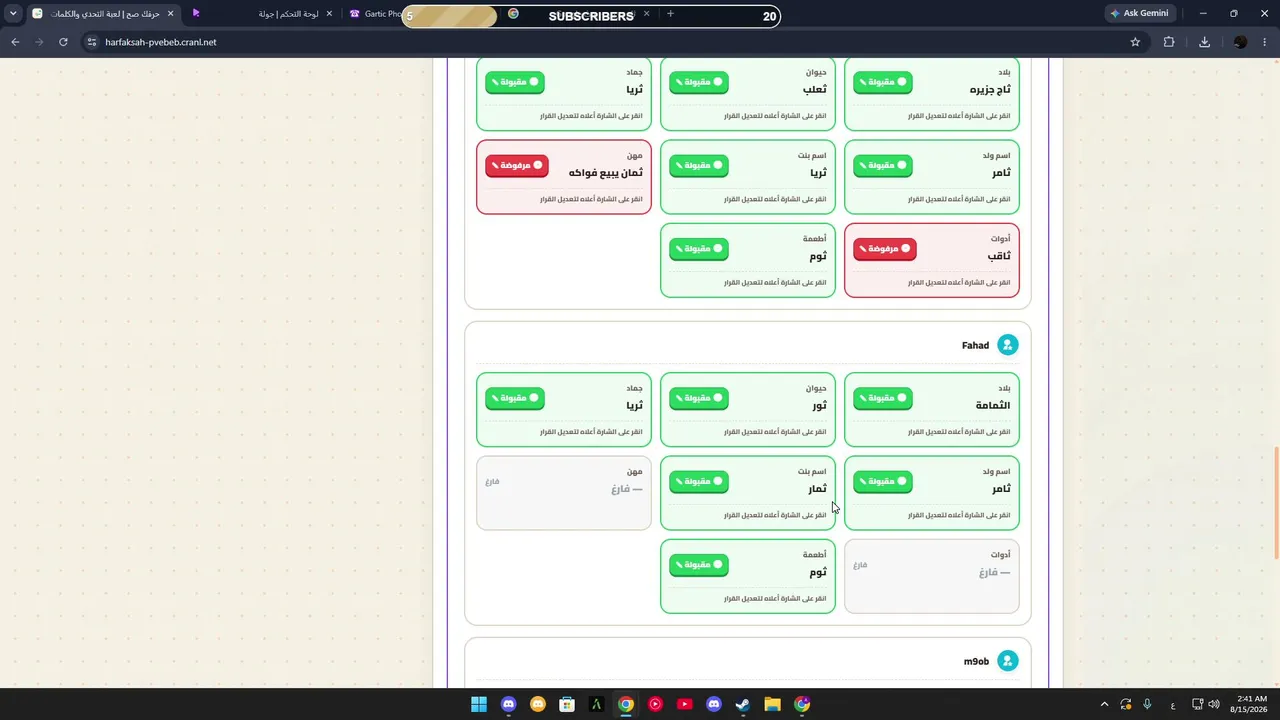Click Fahad's empty مهن answer card
The image size is (1280, 720).
(564, 492)
